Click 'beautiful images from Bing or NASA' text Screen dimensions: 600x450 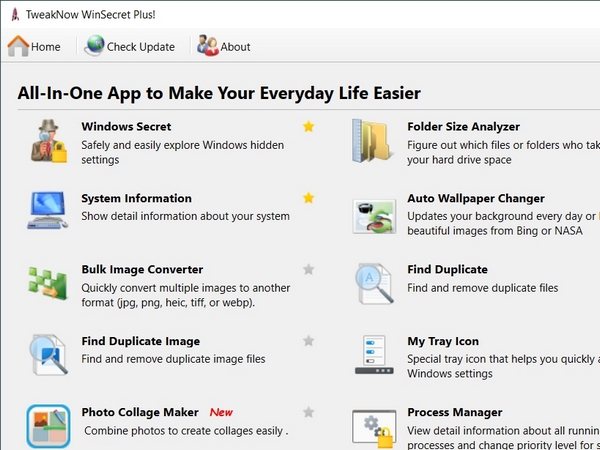coord(495,231)
